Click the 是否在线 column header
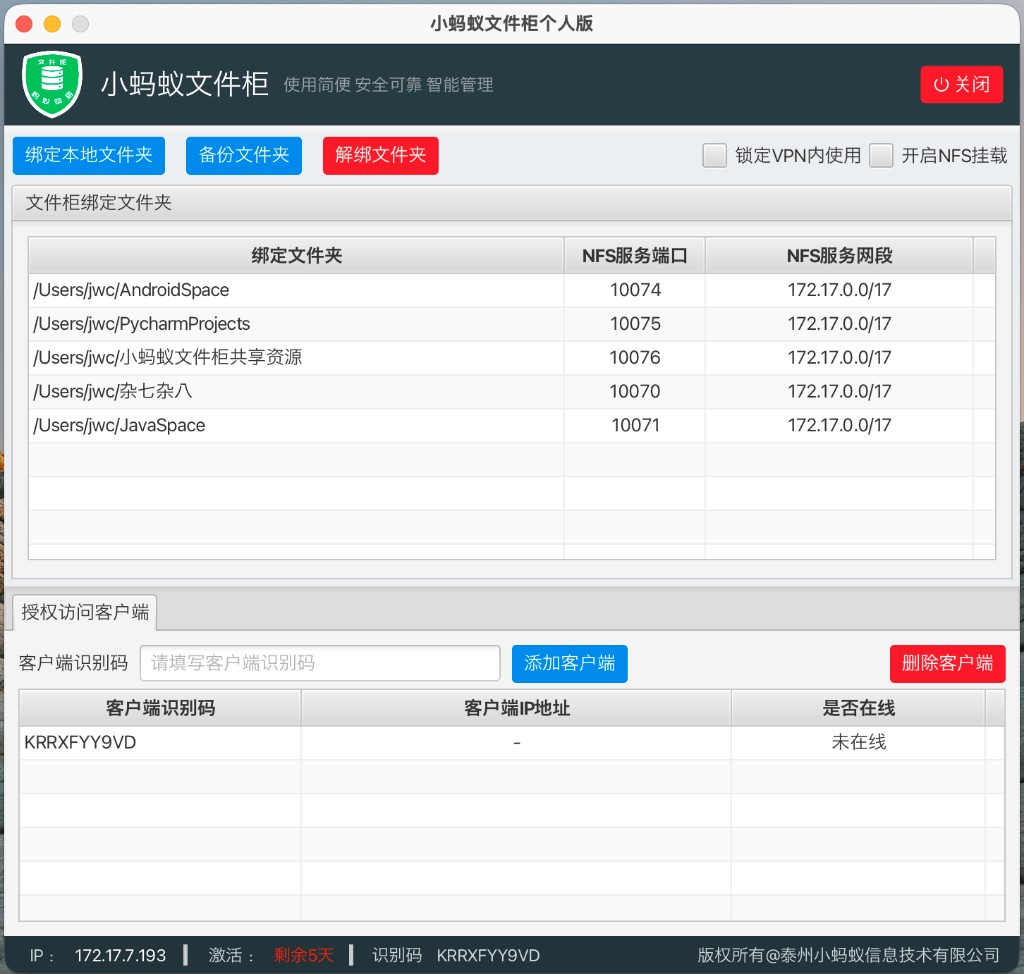 pyautogui.click(x=858, y=708)
